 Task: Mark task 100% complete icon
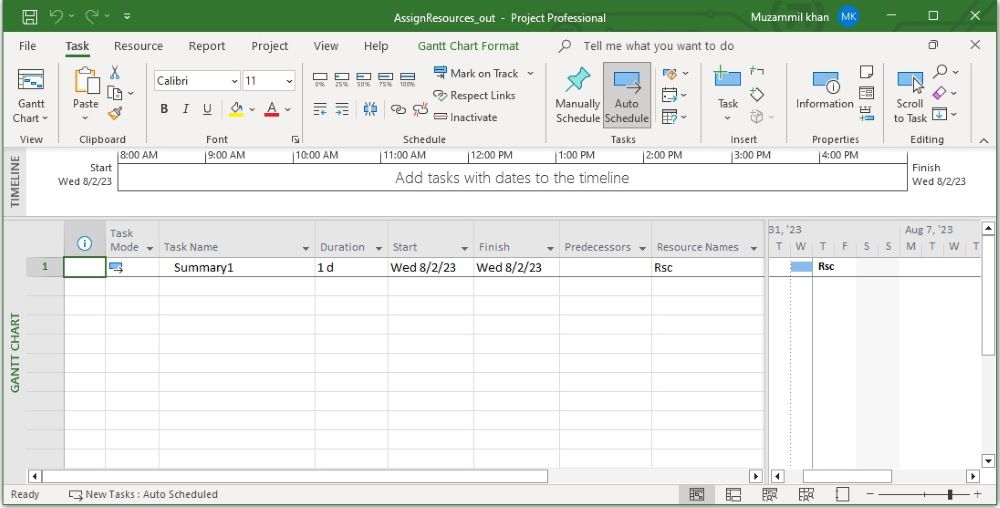point(408,78)
